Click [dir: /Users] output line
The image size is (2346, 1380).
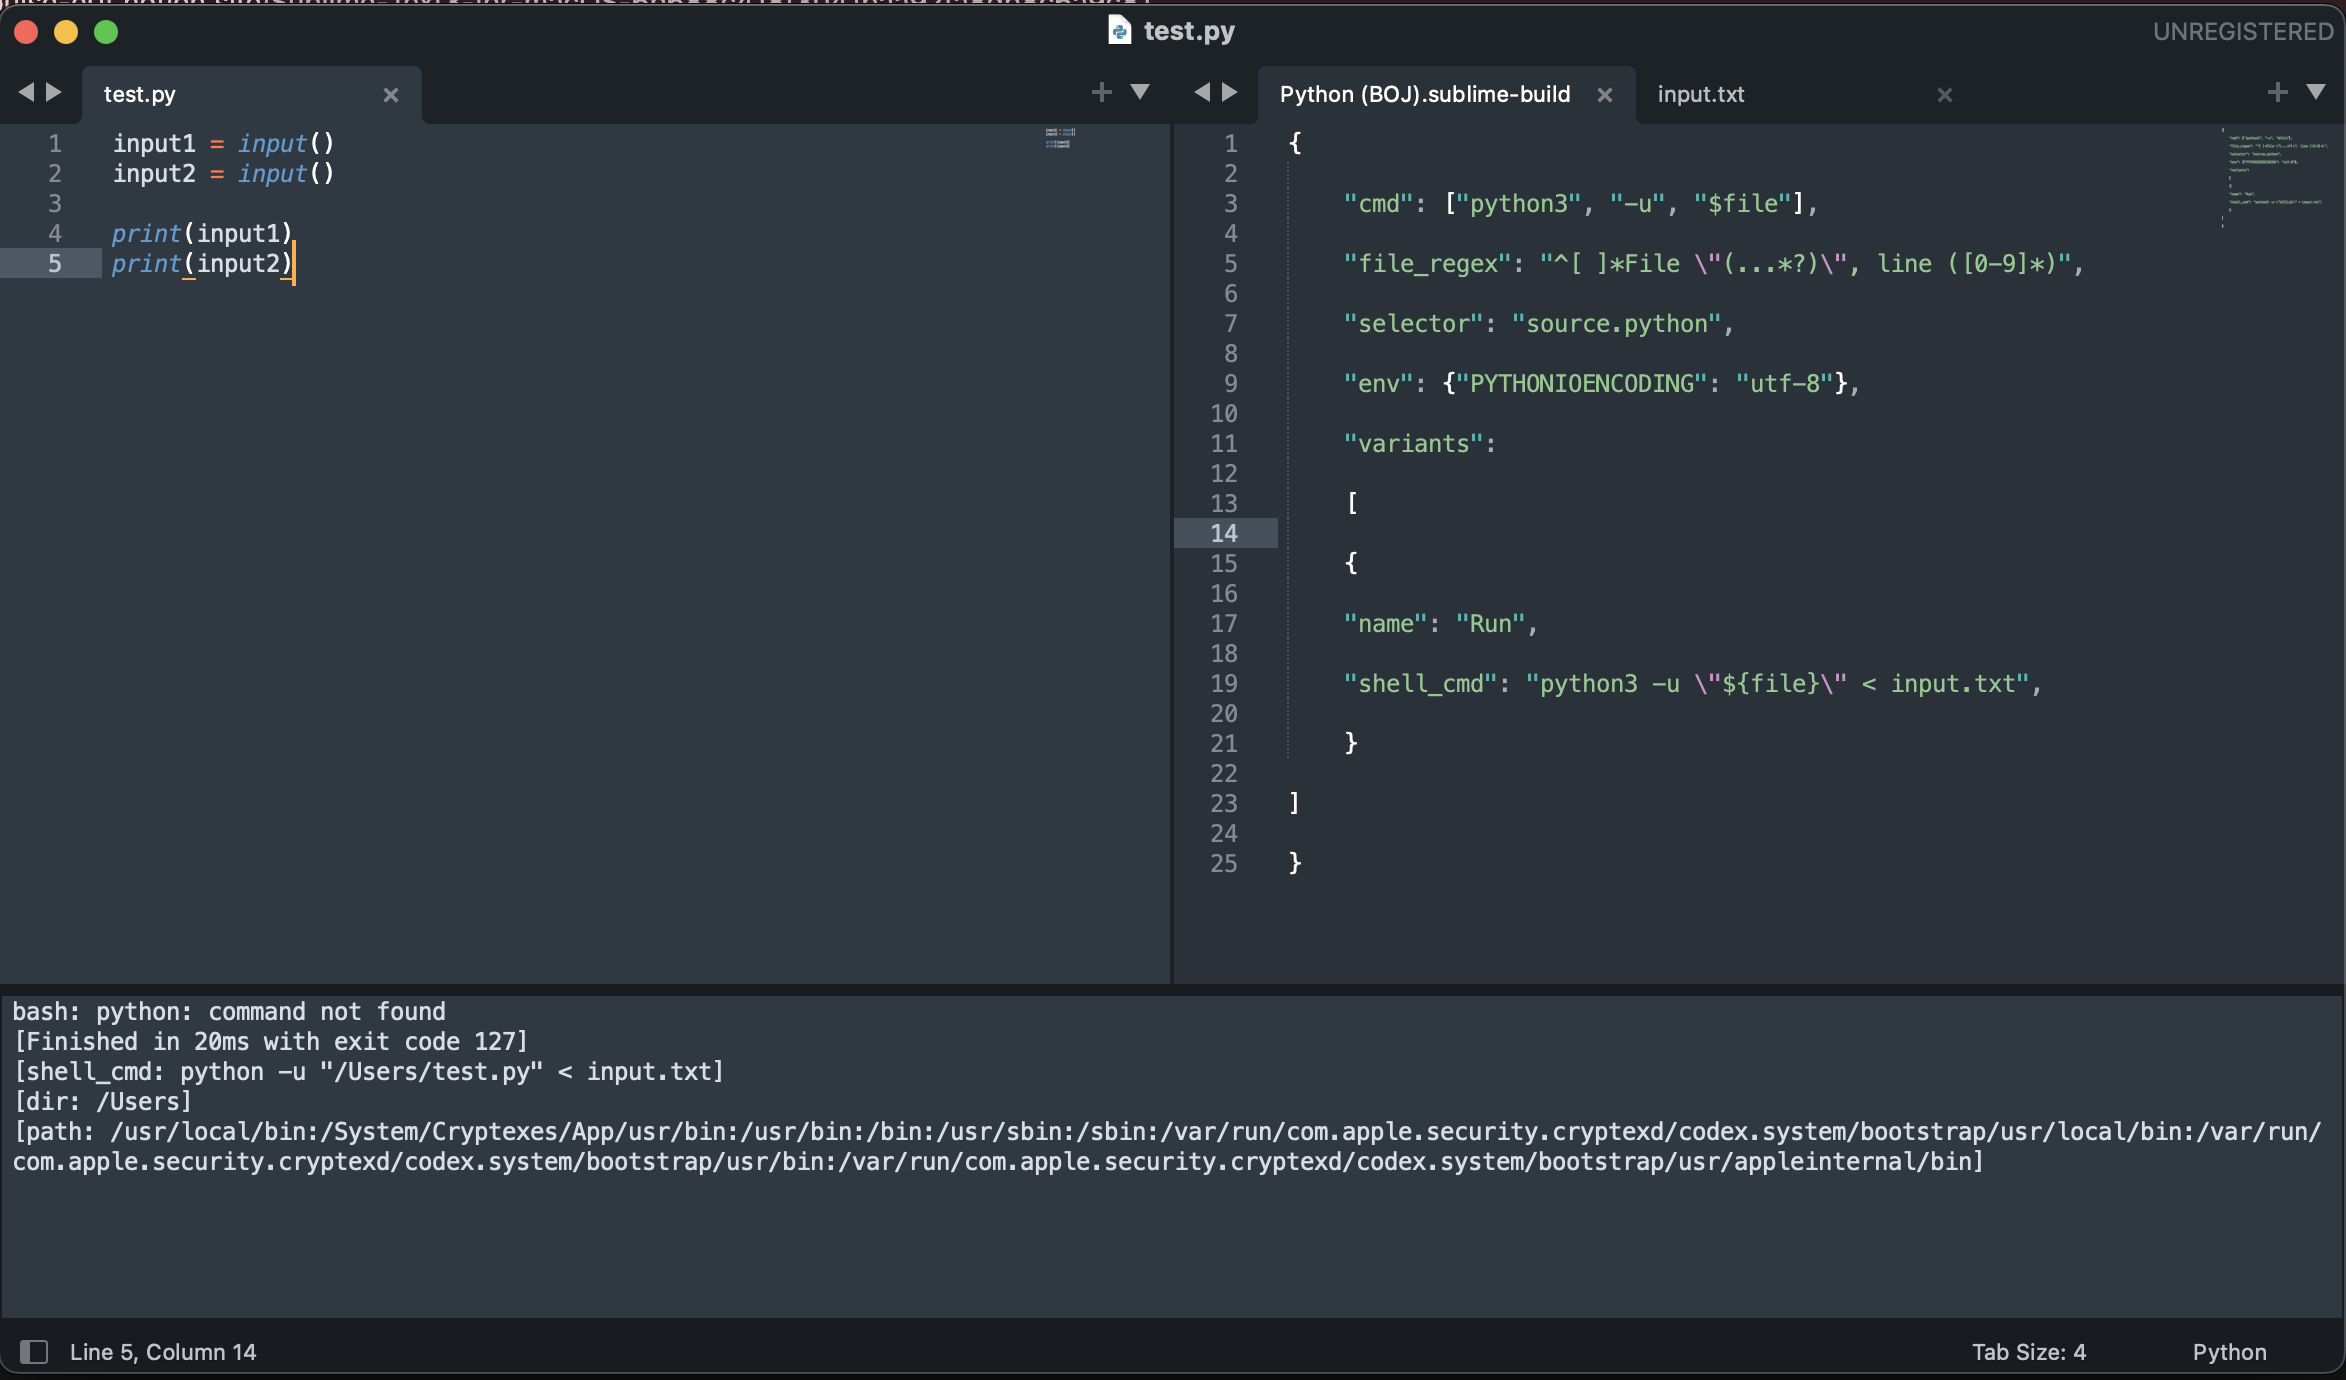[x=102, y=1102]
